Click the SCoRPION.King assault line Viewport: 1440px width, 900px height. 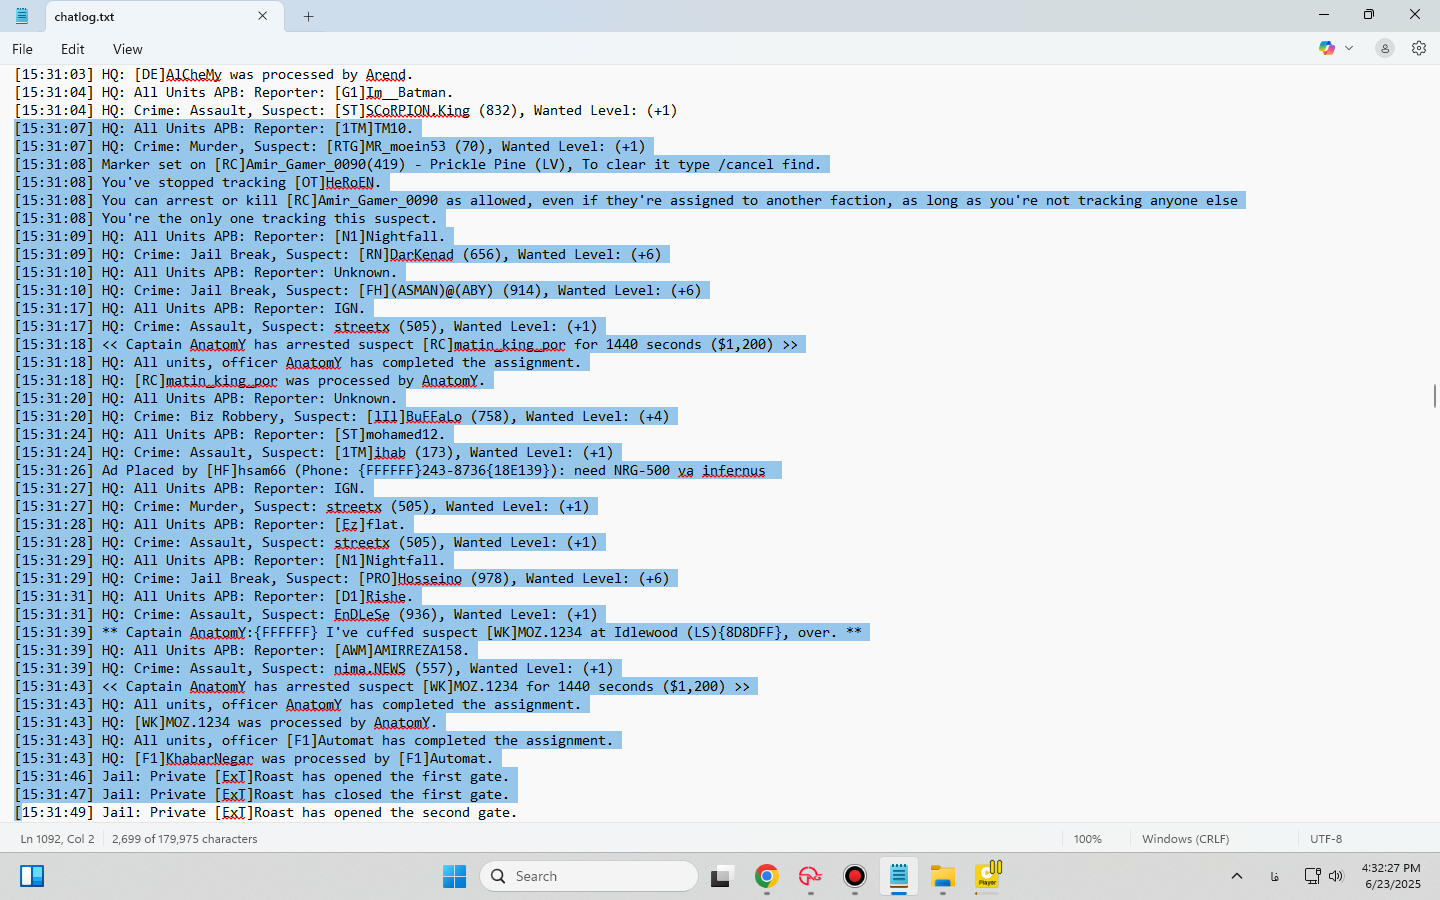[346, 111]
